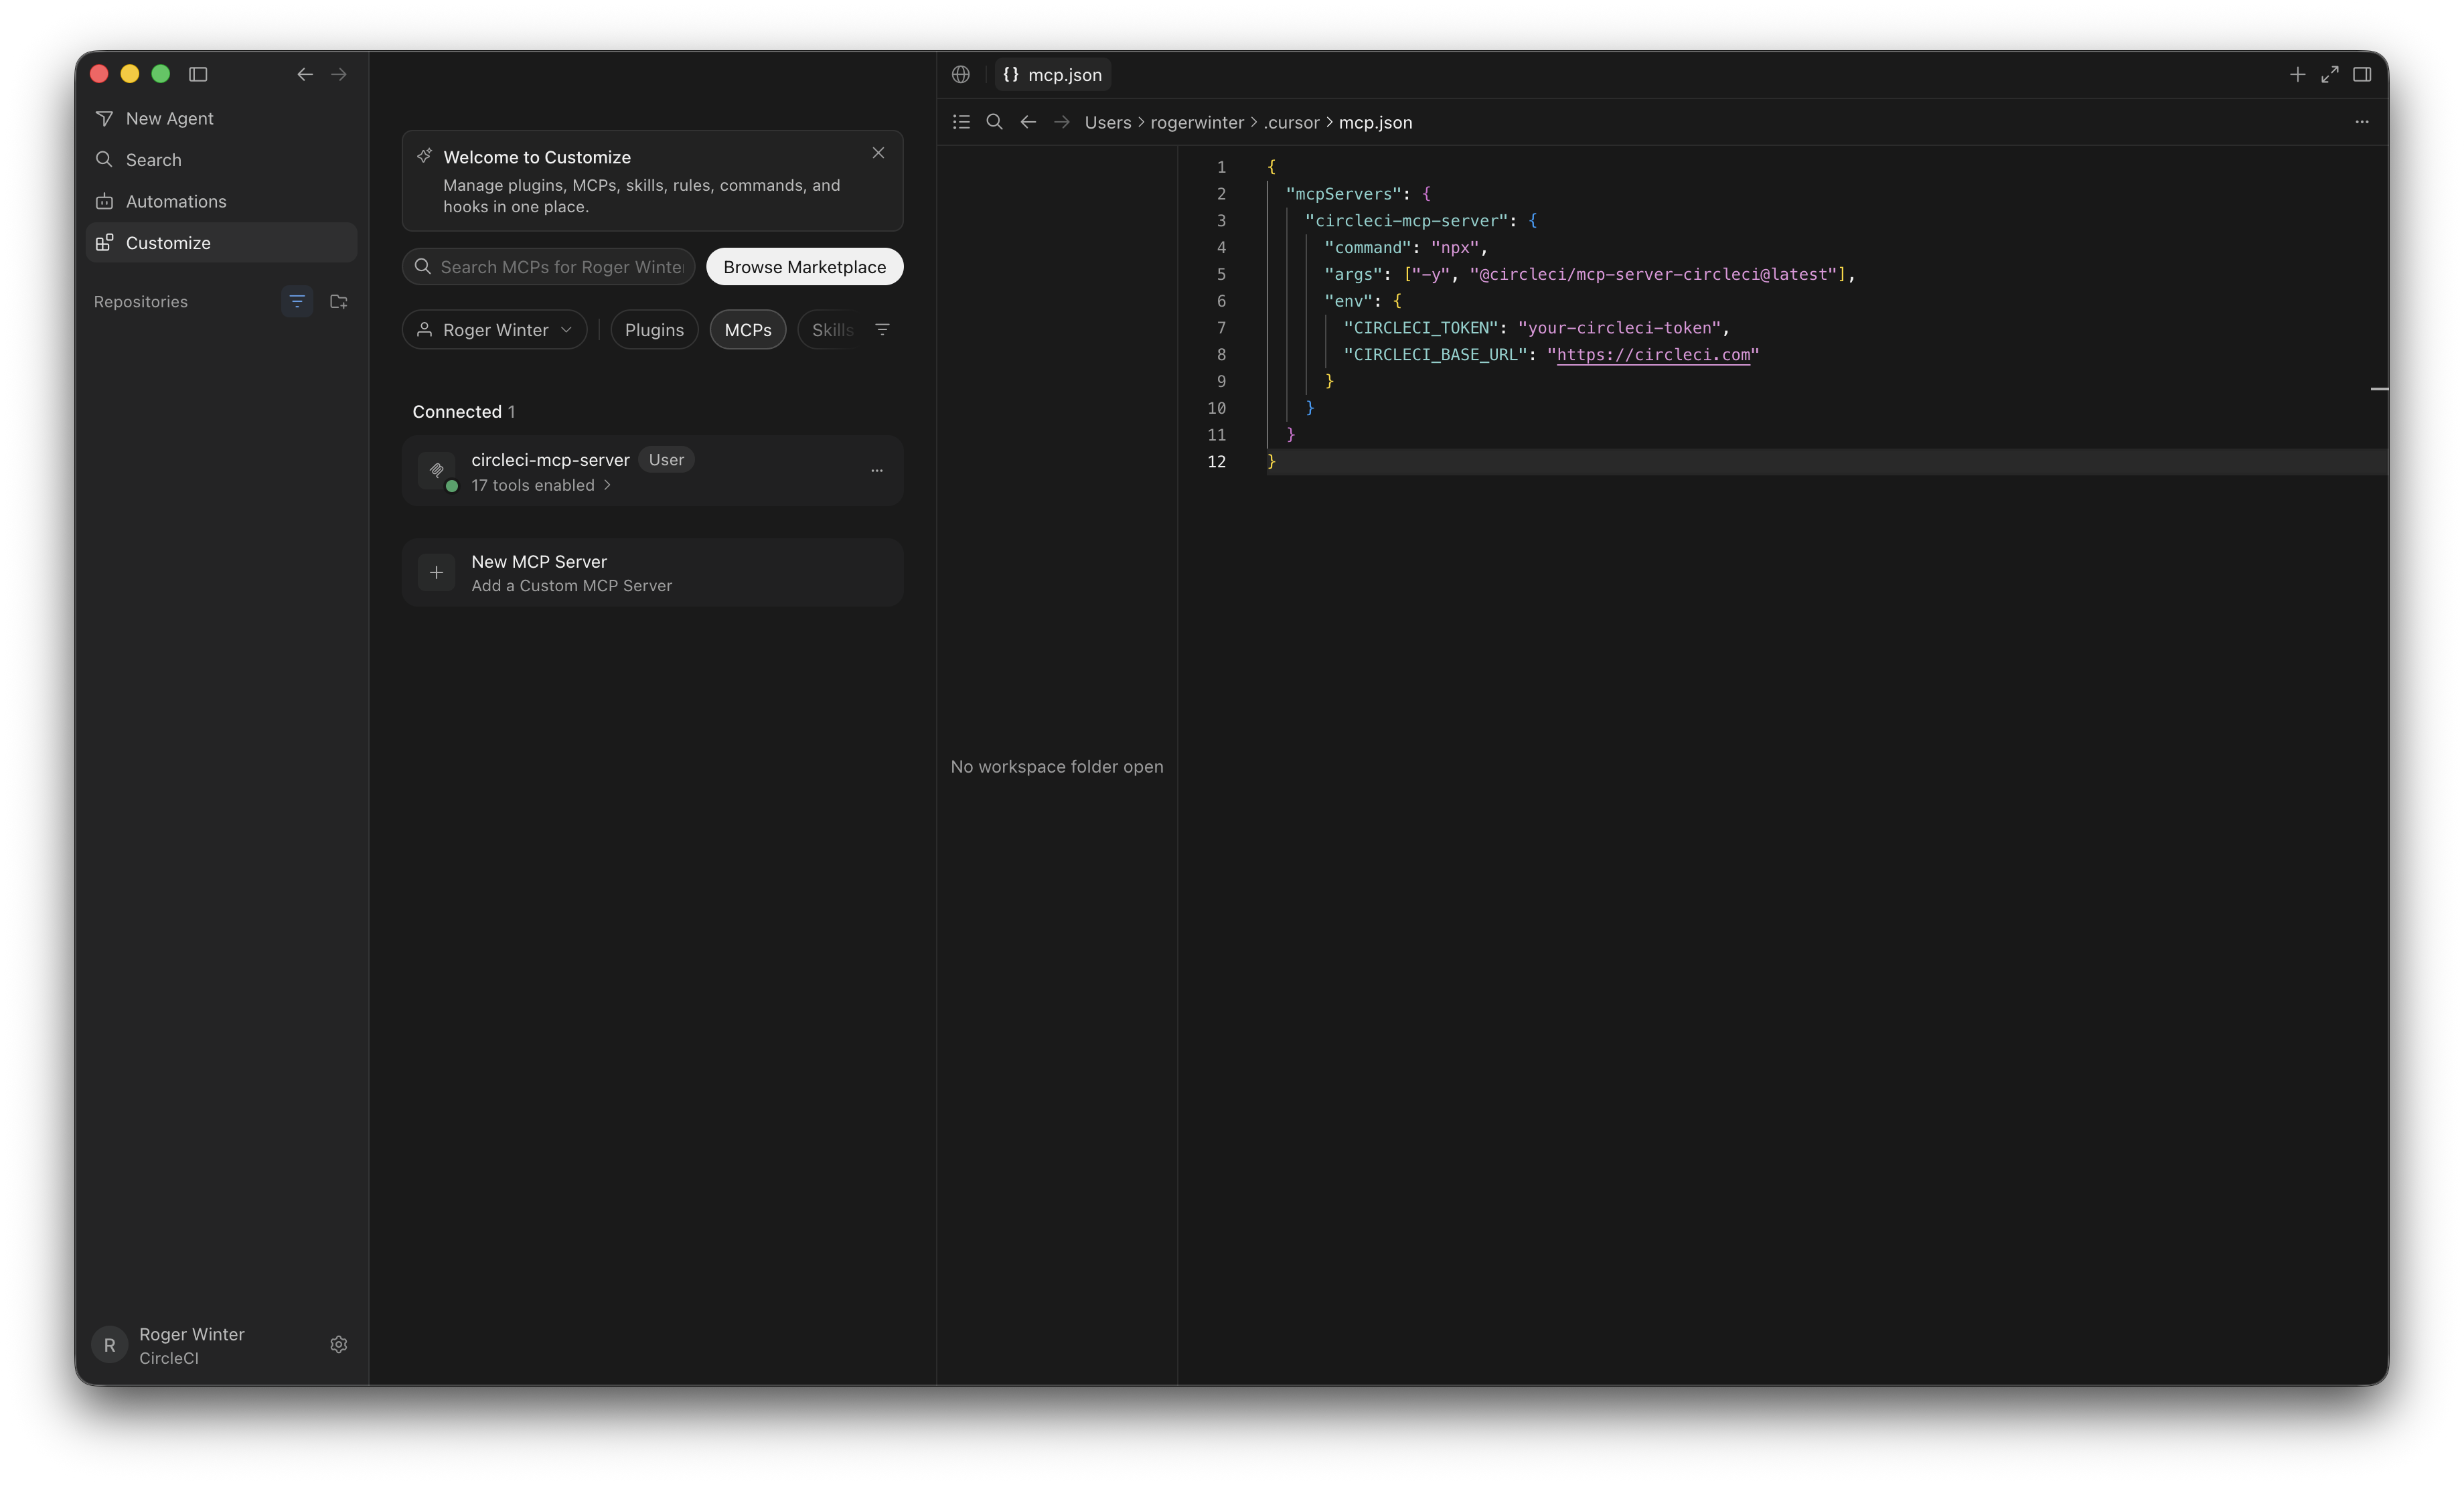This screenshot has height=1485, width=2464.
Task: Go back with the sidebar back arrow
Action: tap(305, 74)
